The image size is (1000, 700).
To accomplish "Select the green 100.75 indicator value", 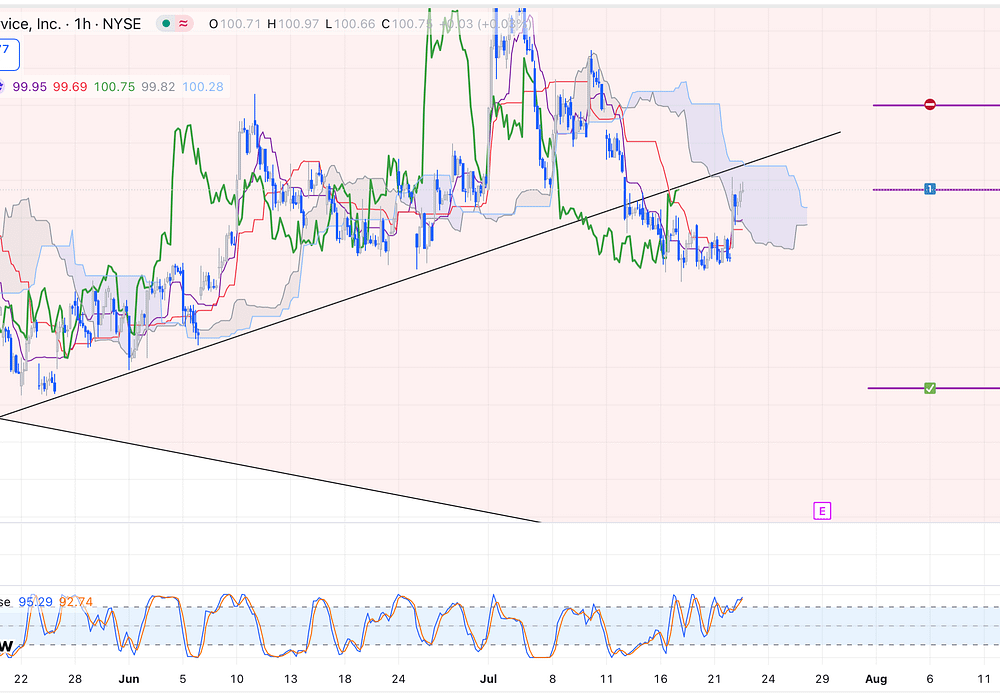I will pyautogui.click(x=114, y=87).
